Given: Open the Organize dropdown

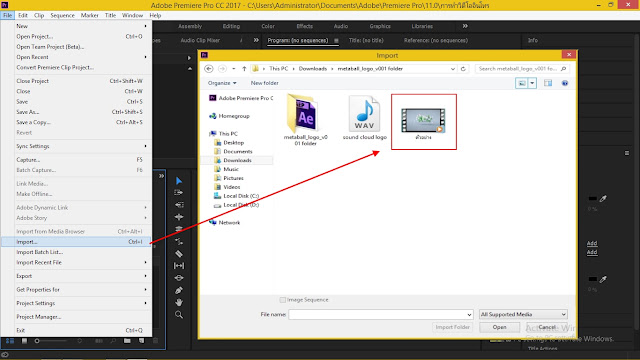Looking at the screenshot, I should tap(222, 83).
